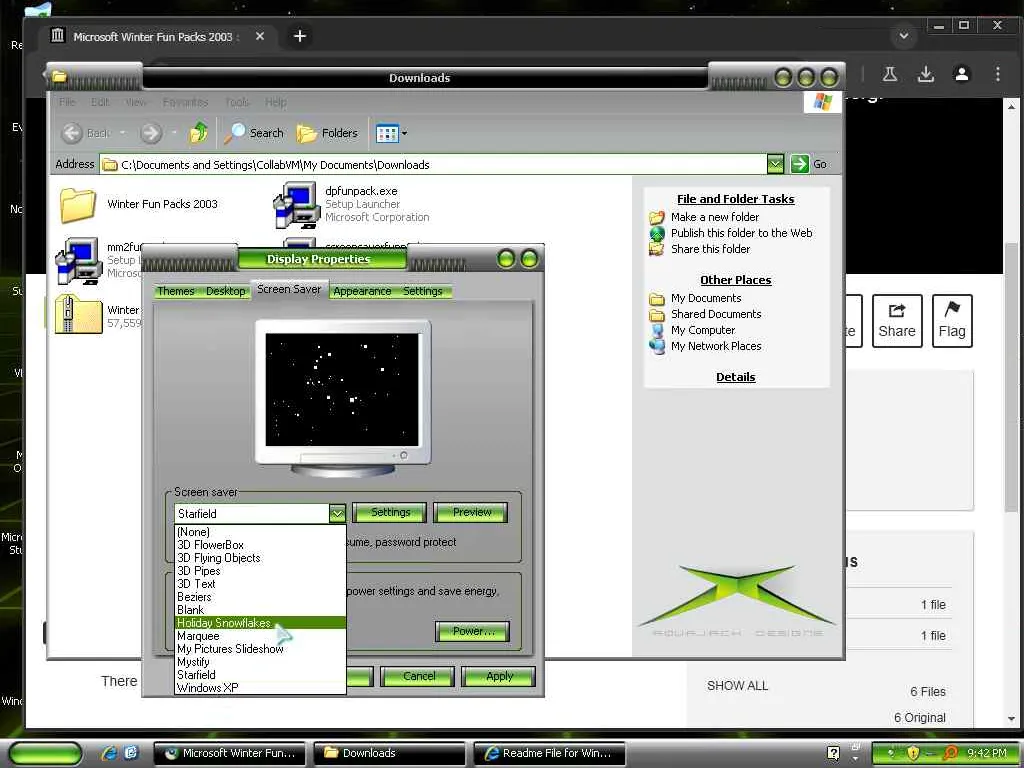Close the Microsoft Winter Fun Packs tab
Viewport: 1024px width, 768px height.
pyautogui.click(x=260, y=37)
